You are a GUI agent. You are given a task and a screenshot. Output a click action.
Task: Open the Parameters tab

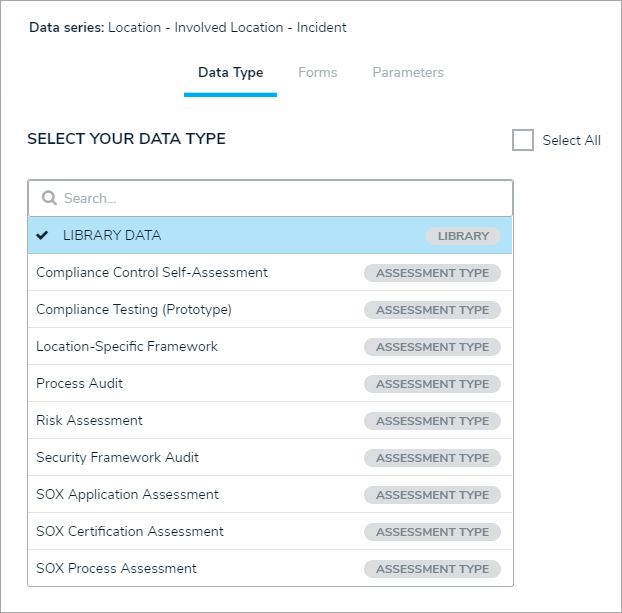pyautogui.click(x=408, y=73)
